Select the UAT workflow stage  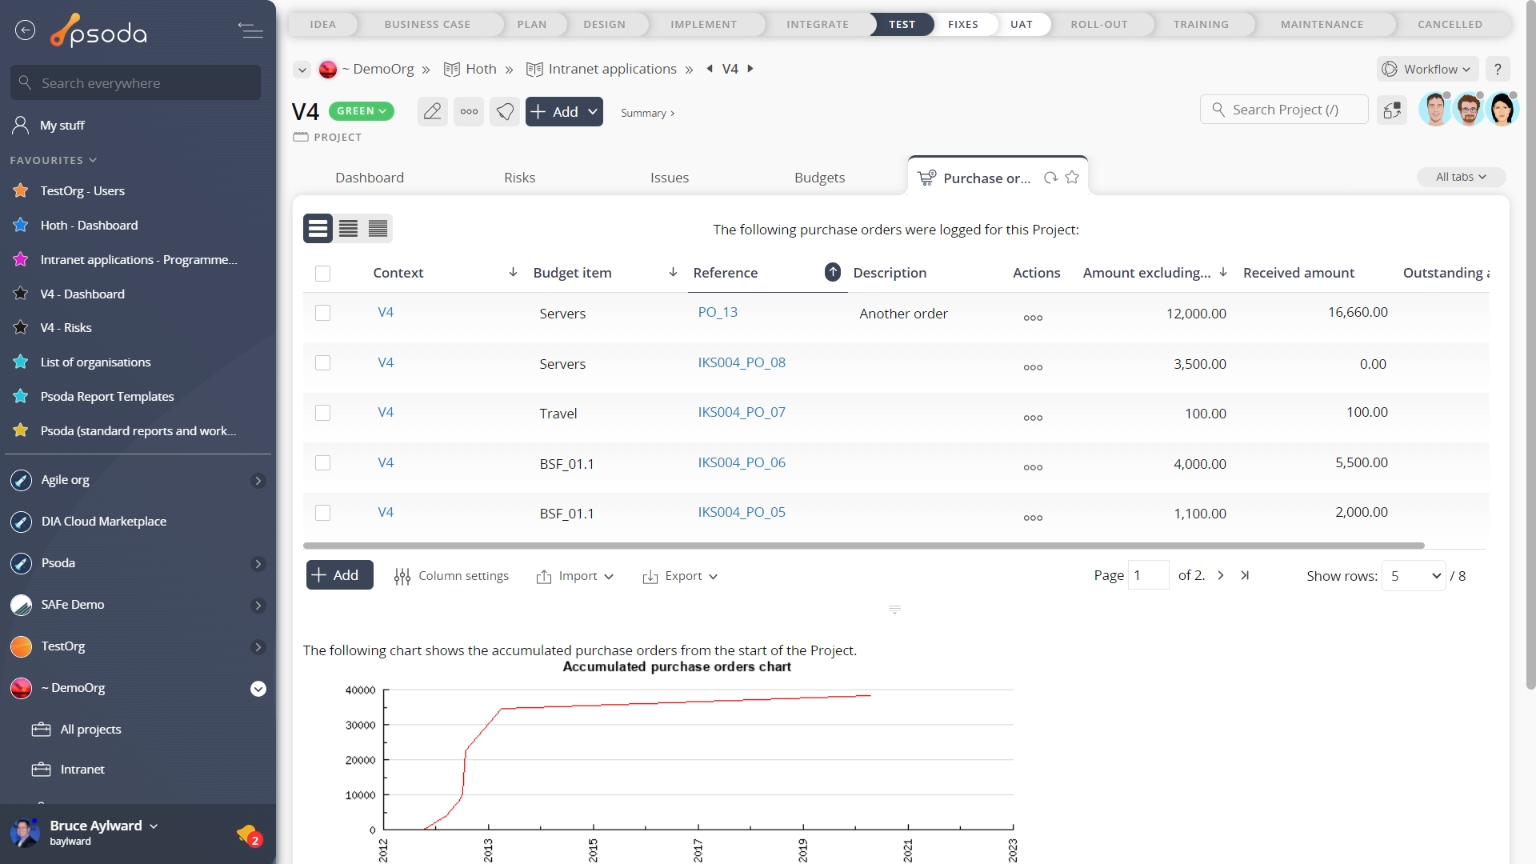(x=1021, y=24)
